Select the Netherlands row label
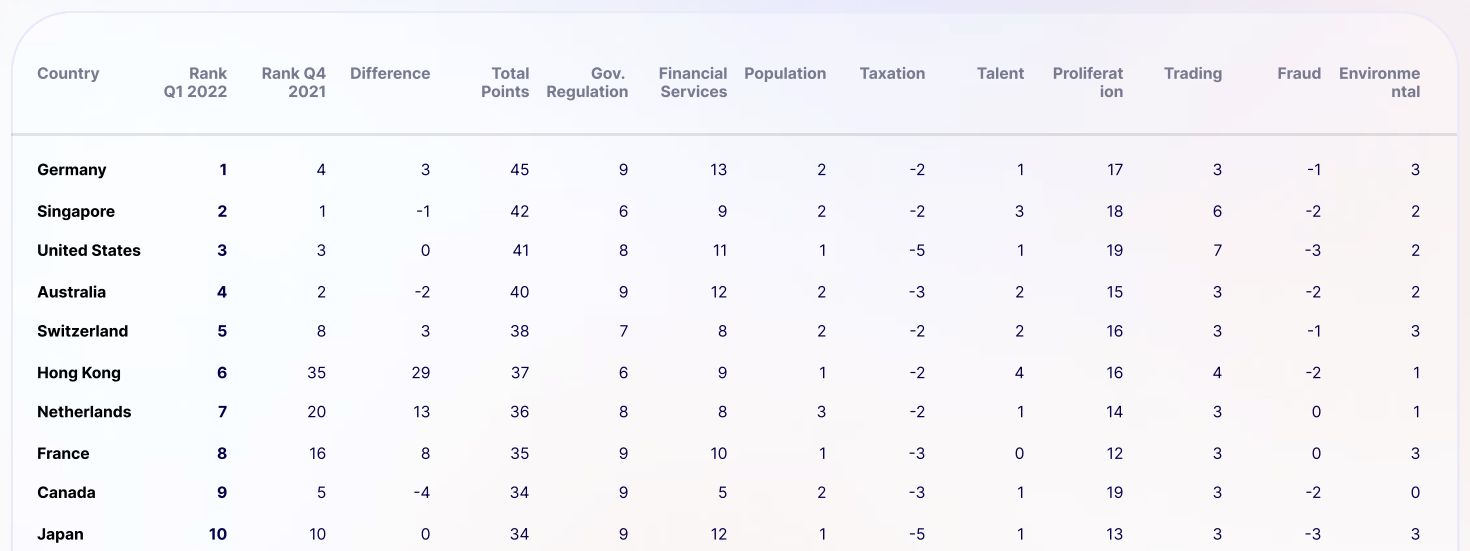Viewport: 1470px width, 551px height. coord(84,412)
